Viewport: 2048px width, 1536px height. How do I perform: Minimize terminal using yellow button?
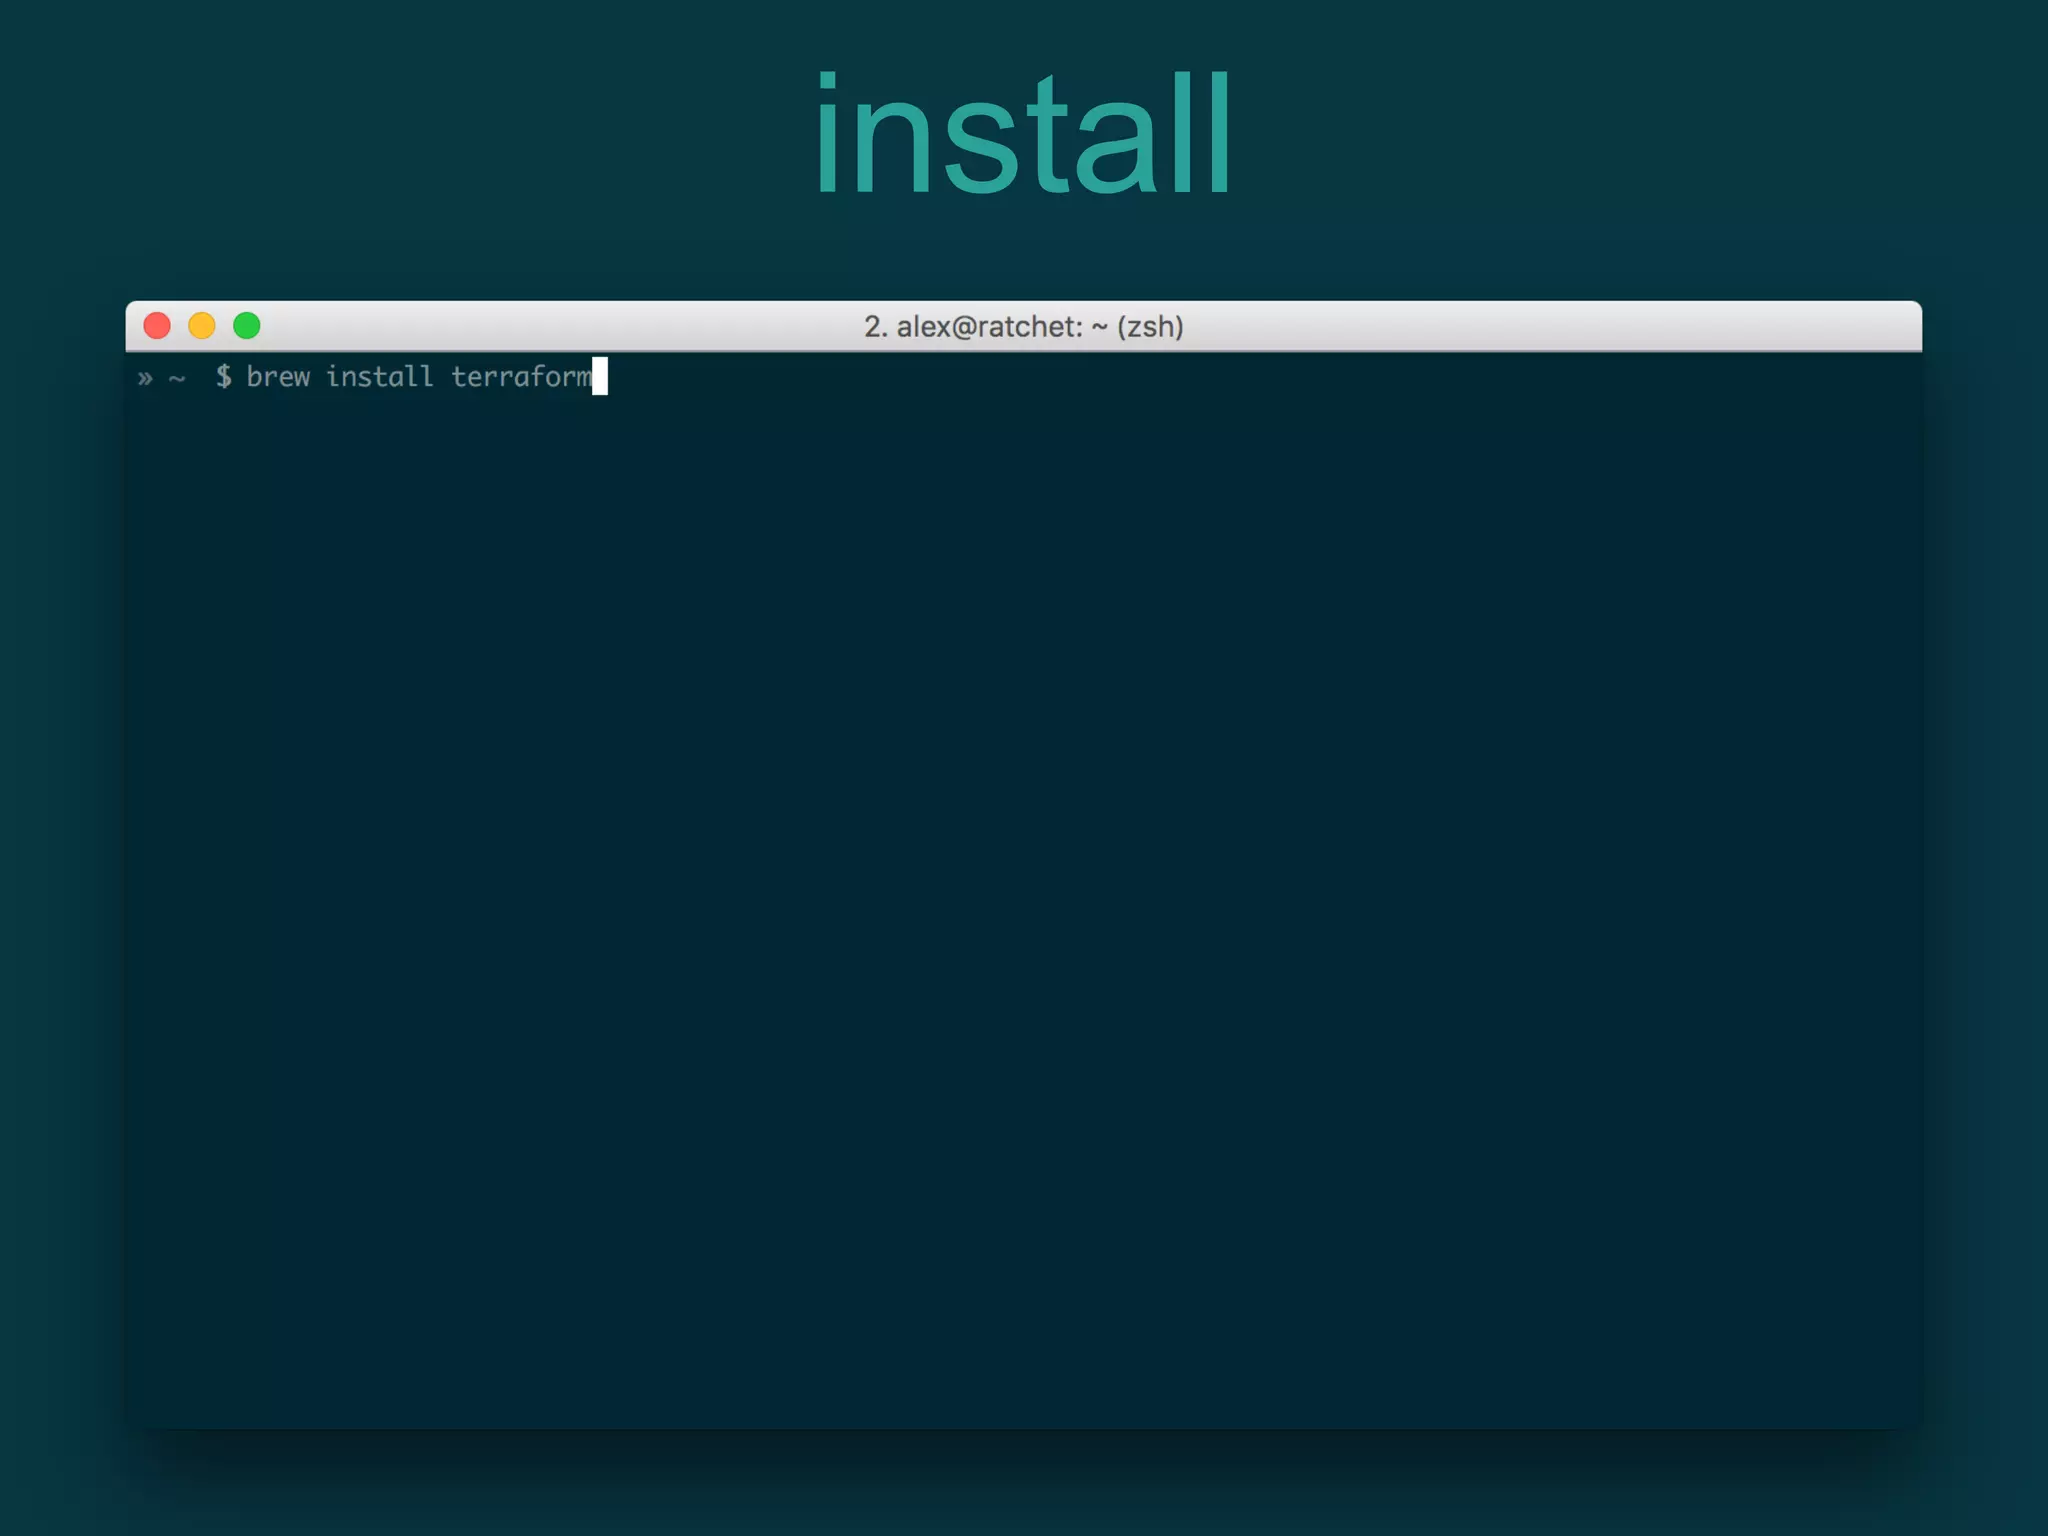[202, 326]
